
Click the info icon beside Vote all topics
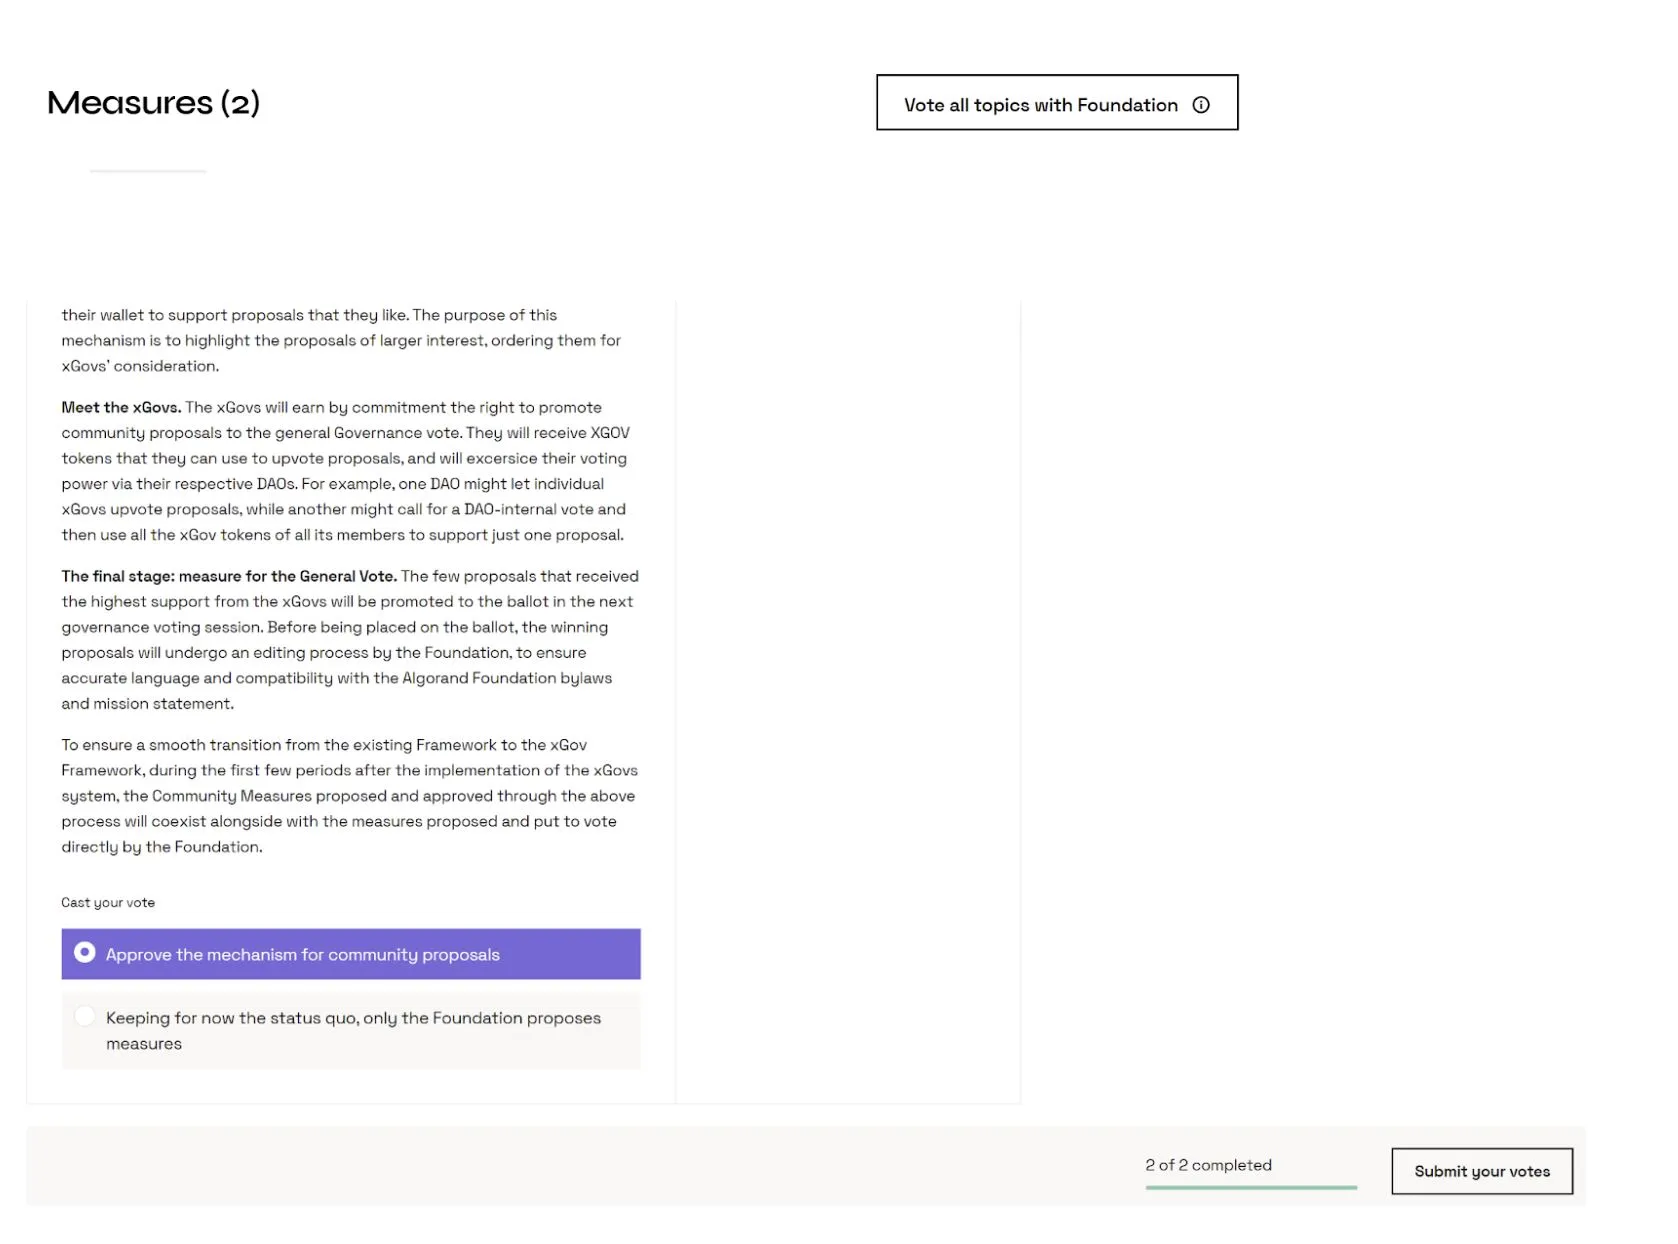[x=1201, y=105]
